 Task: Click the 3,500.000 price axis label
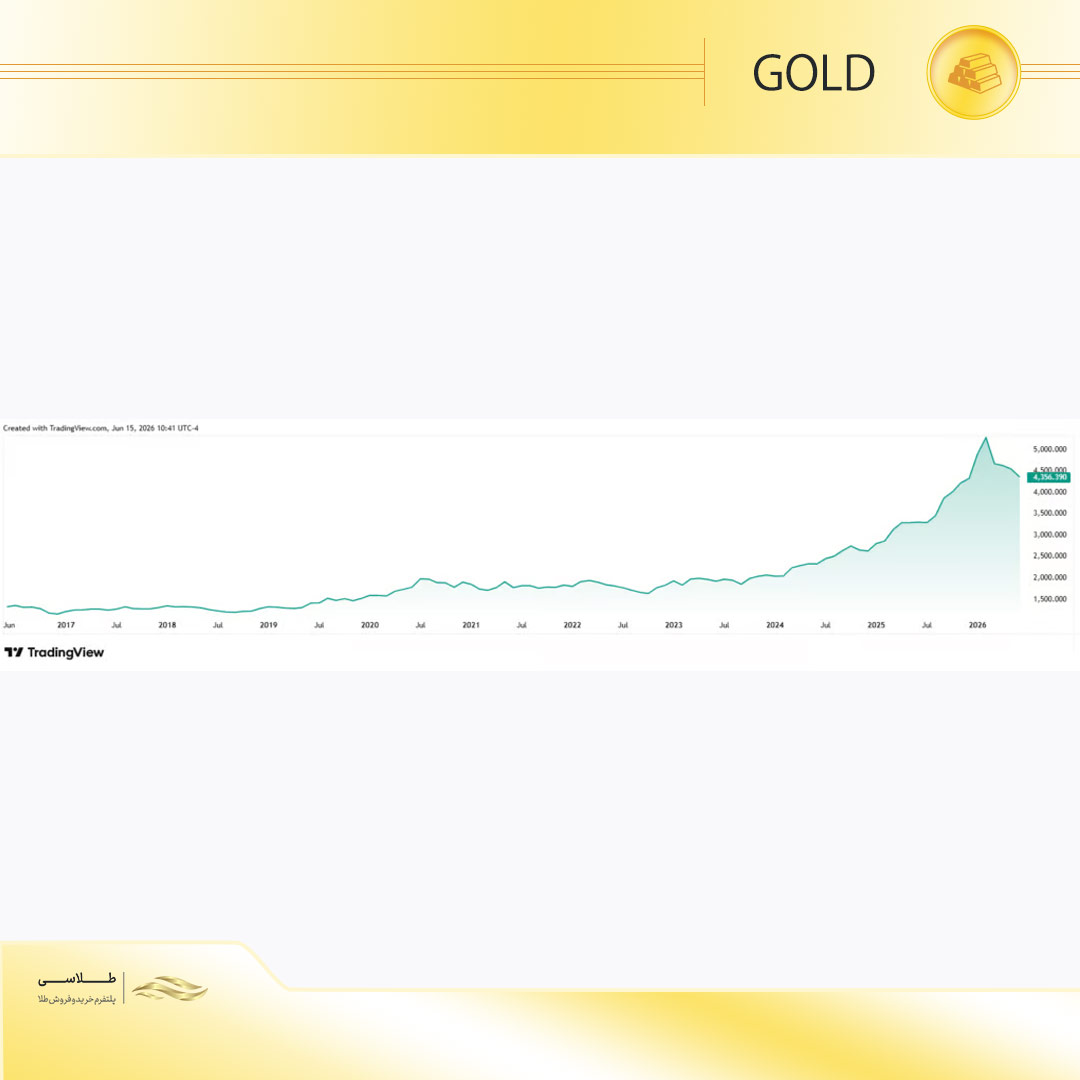1050,513
